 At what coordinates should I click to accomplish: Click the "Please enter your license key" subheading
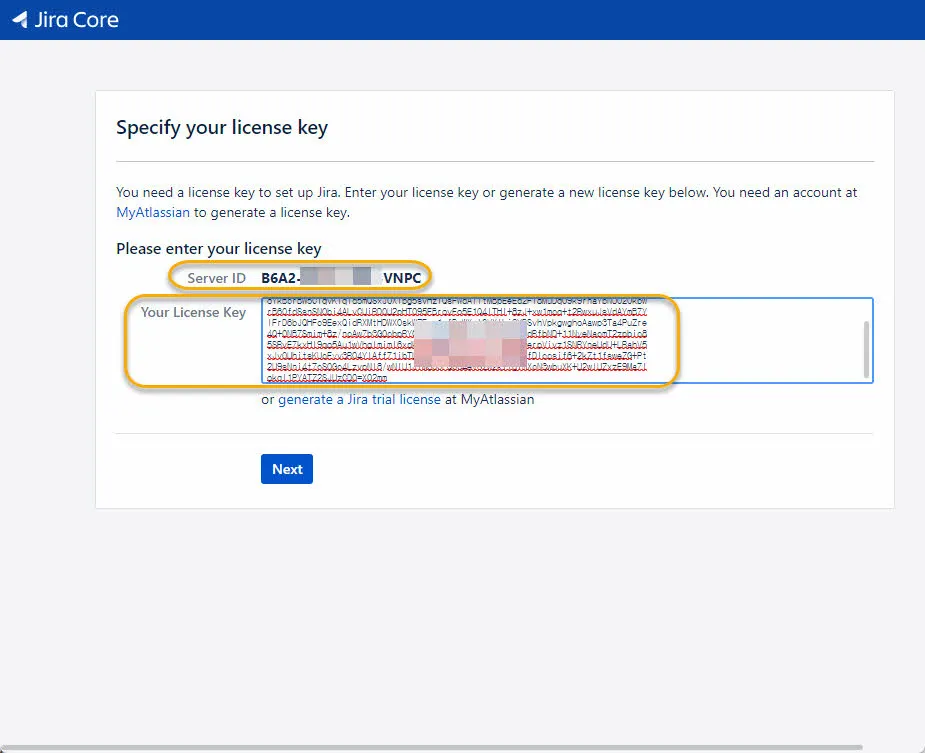click(x=219, y=248)
